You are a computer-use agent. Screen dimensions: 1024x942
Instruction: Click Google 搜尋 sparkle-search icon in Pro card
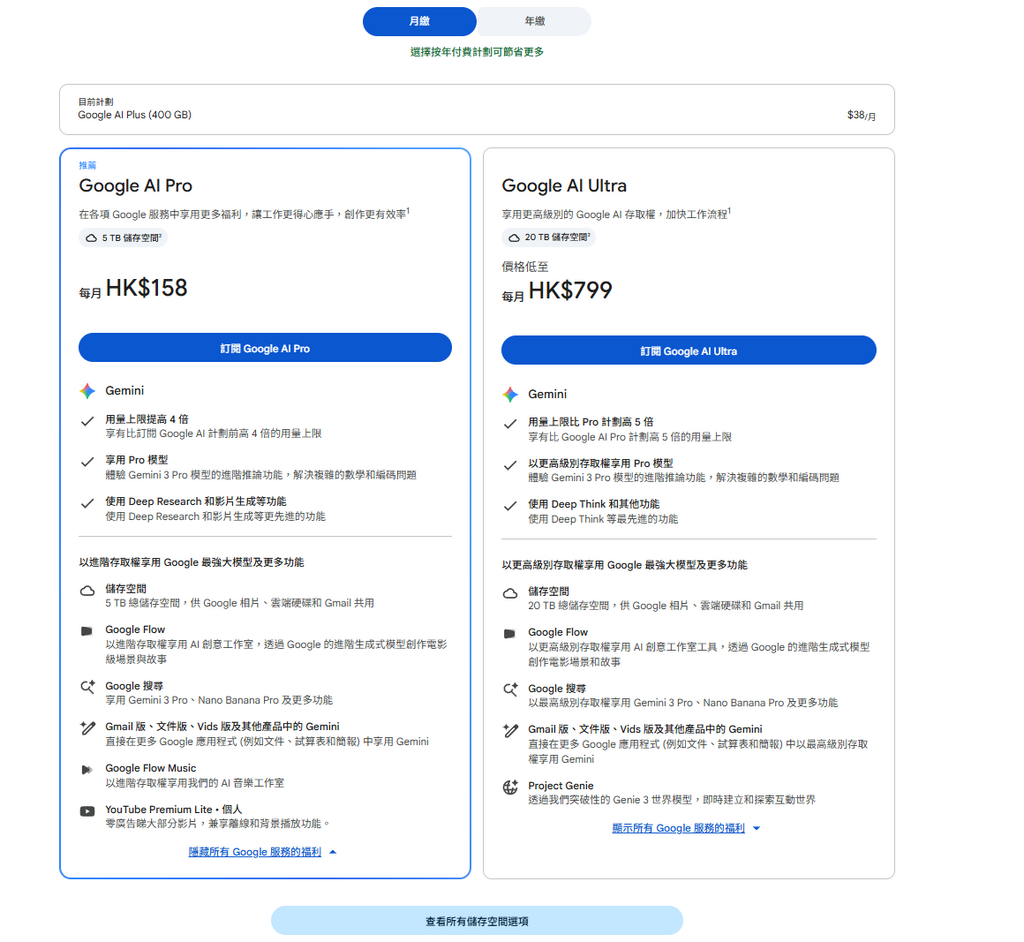pos(87,687)
